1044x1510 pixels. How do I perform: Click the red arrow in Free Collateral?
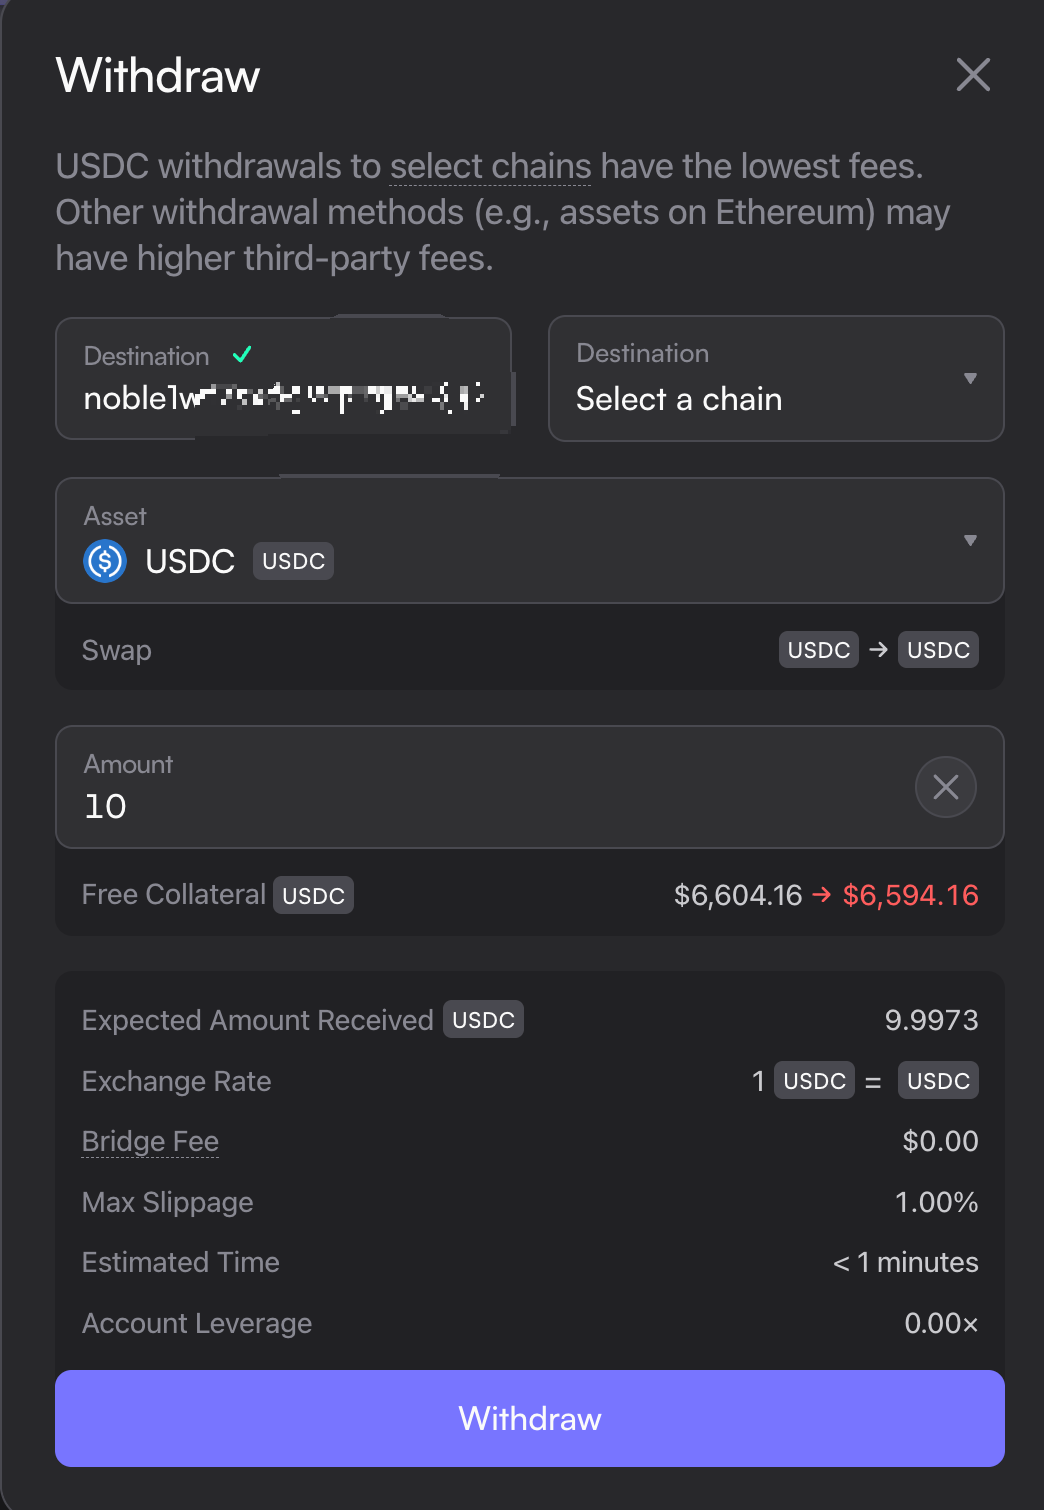822,895
